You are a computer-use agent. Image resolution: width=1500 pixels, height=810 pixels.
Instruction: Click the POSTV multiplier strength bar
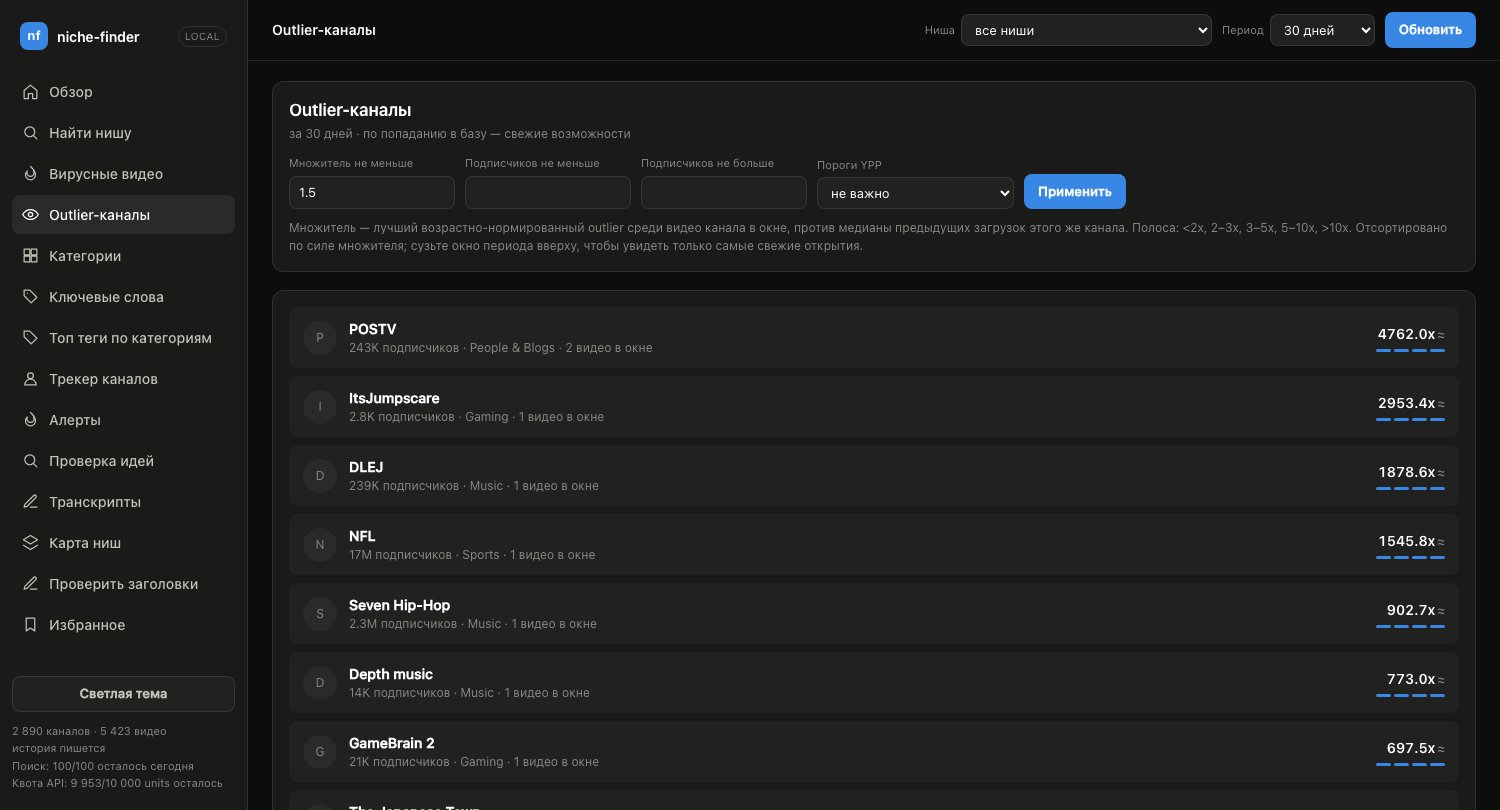click(1410, 351)
